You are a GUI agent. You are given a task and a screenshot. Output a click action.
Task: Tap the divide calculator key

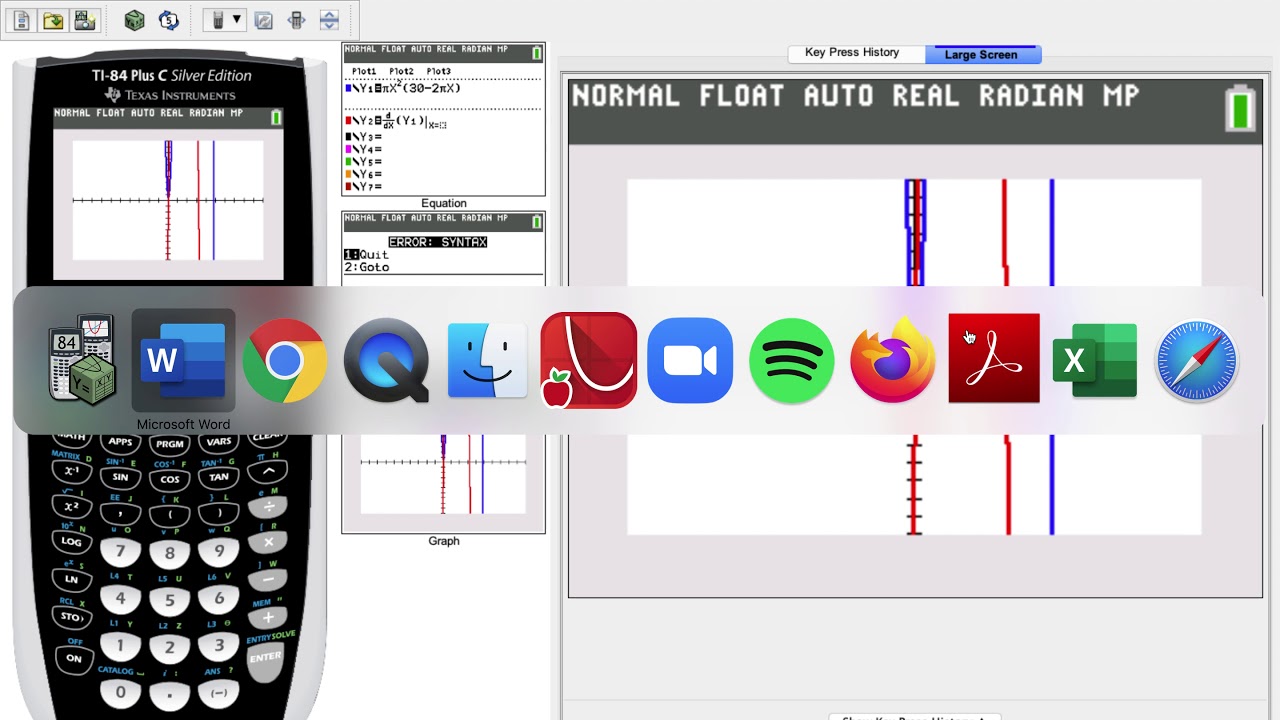click(268, 507)
